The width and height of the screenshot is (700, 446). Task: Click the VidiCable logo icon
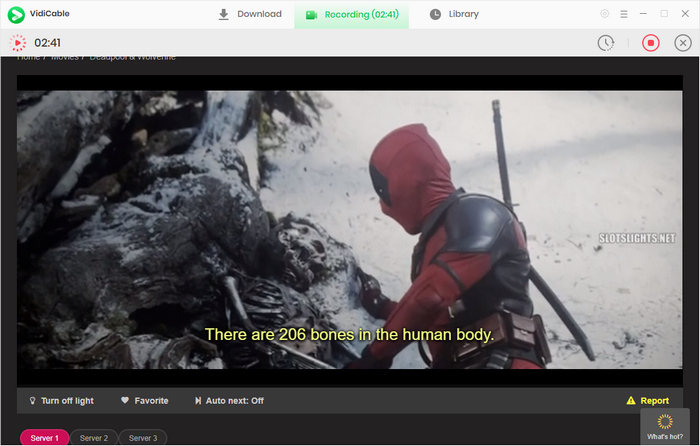point(16,14)
